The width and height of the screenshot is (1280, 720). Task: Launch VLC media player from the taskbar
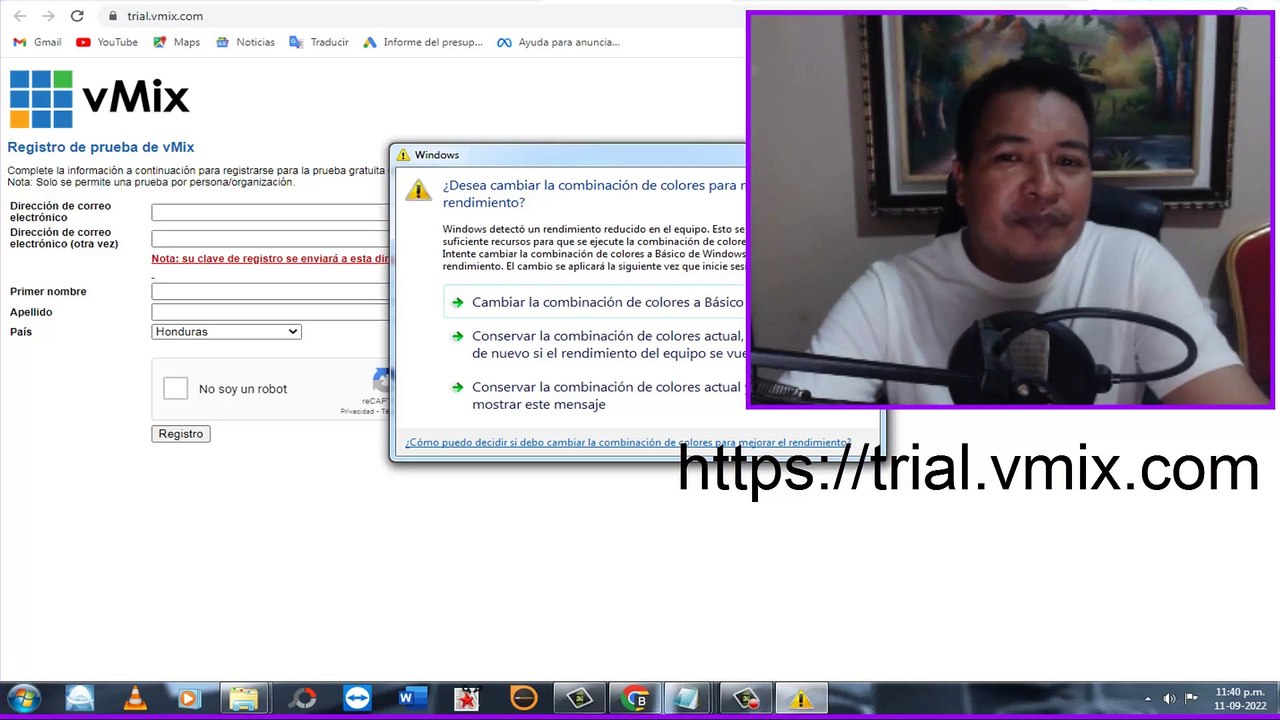[135, 698]
